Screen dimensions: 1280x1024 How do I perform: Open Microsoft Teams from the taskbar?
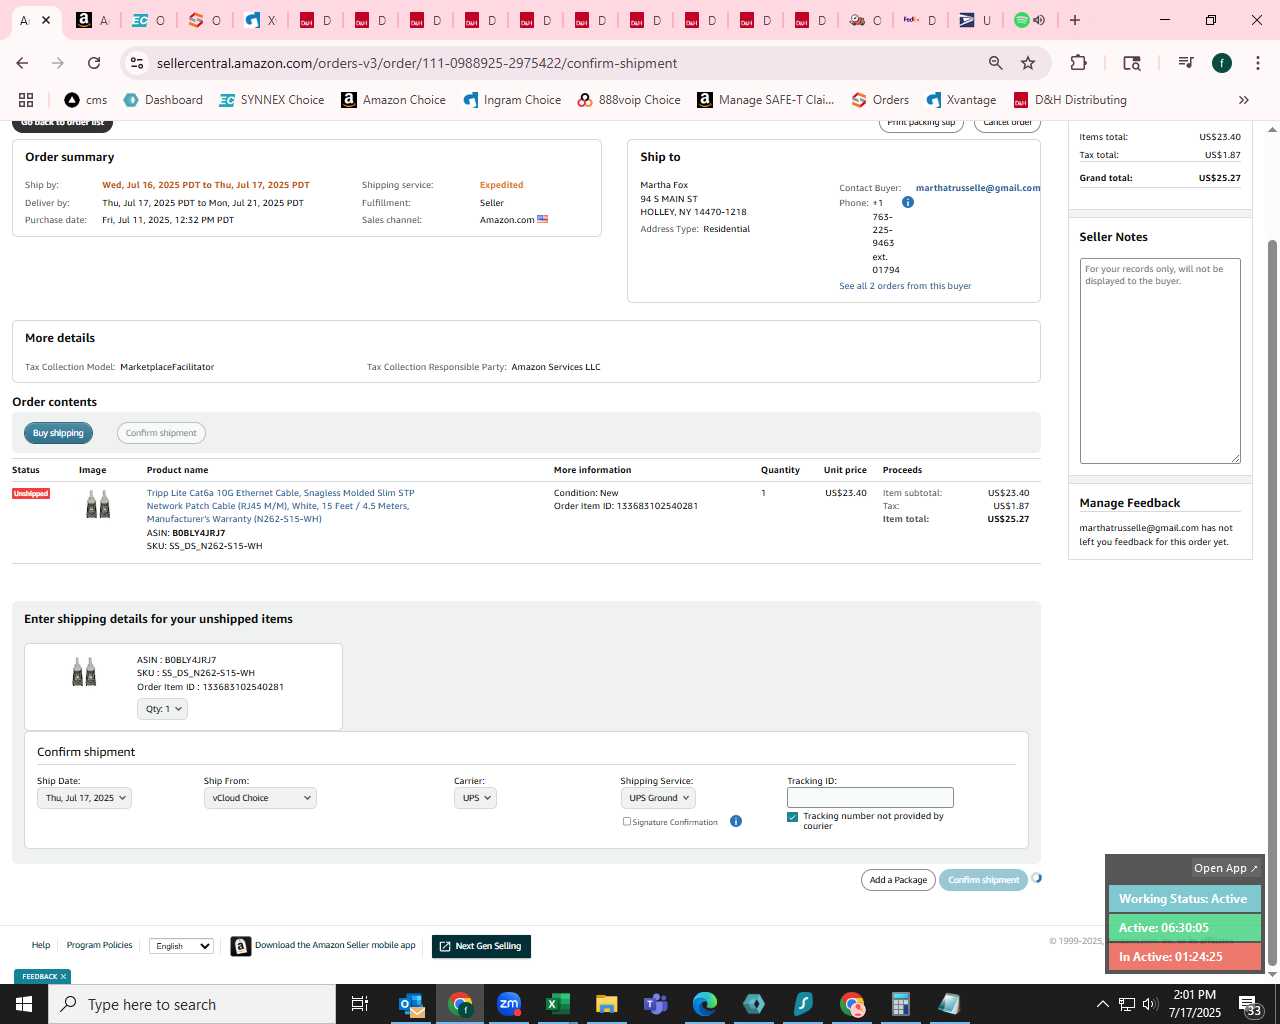pyautogui.click(x=656, y=1004)
